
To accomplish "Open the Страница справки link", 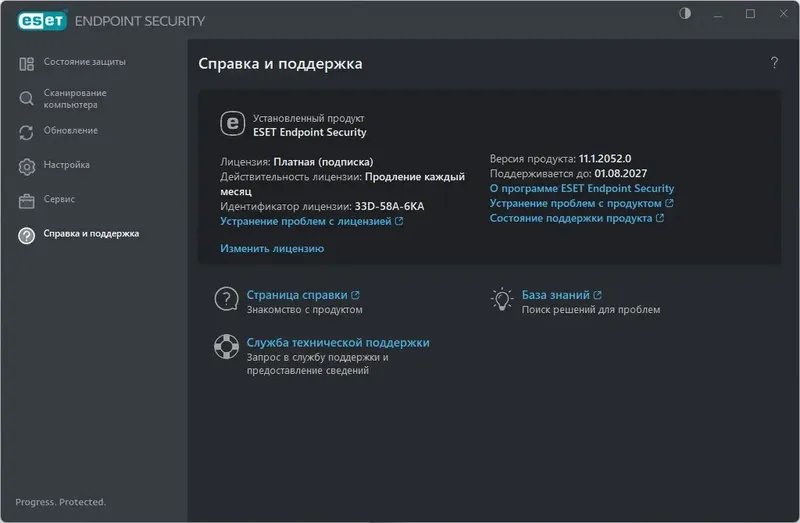I will point(297,295).
